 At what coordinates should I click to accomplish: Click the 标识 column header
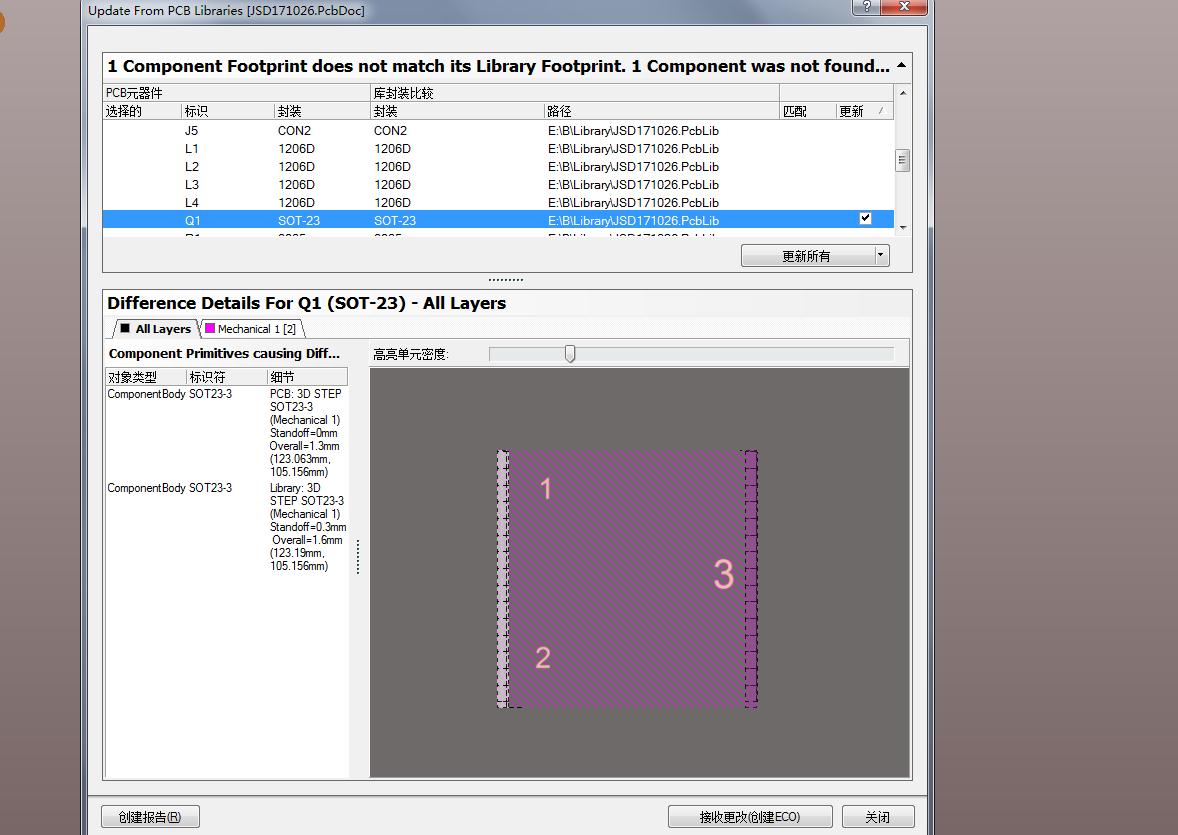(228, 111)
